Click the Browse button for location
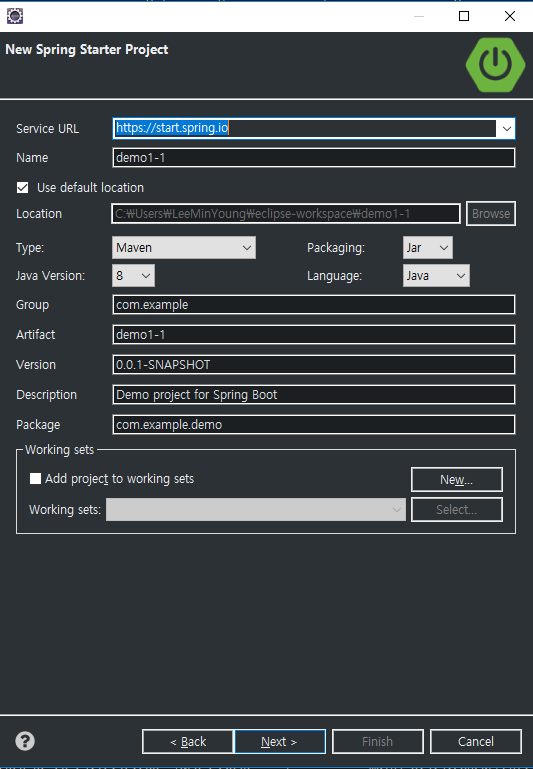 click(x=491, y=214)
